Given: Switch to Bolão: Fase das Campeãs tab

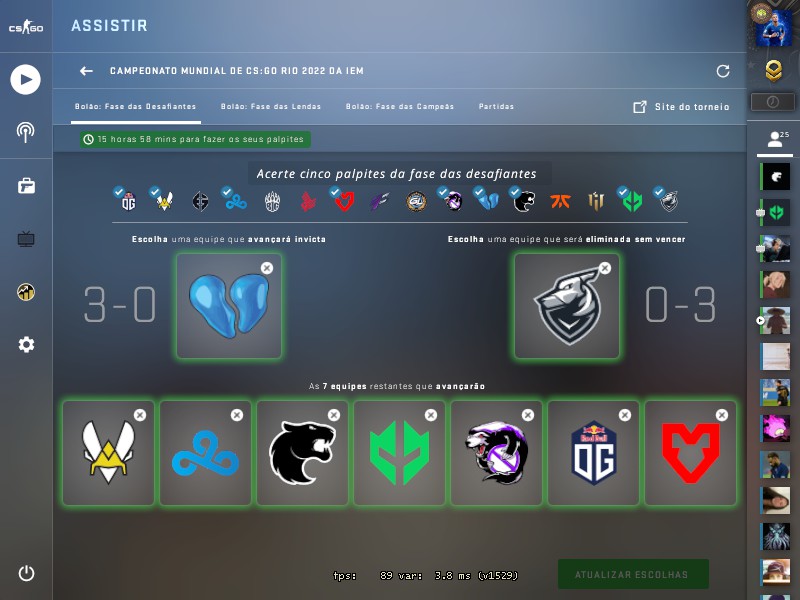Looking at the screenshot, I should click(400, 107).
